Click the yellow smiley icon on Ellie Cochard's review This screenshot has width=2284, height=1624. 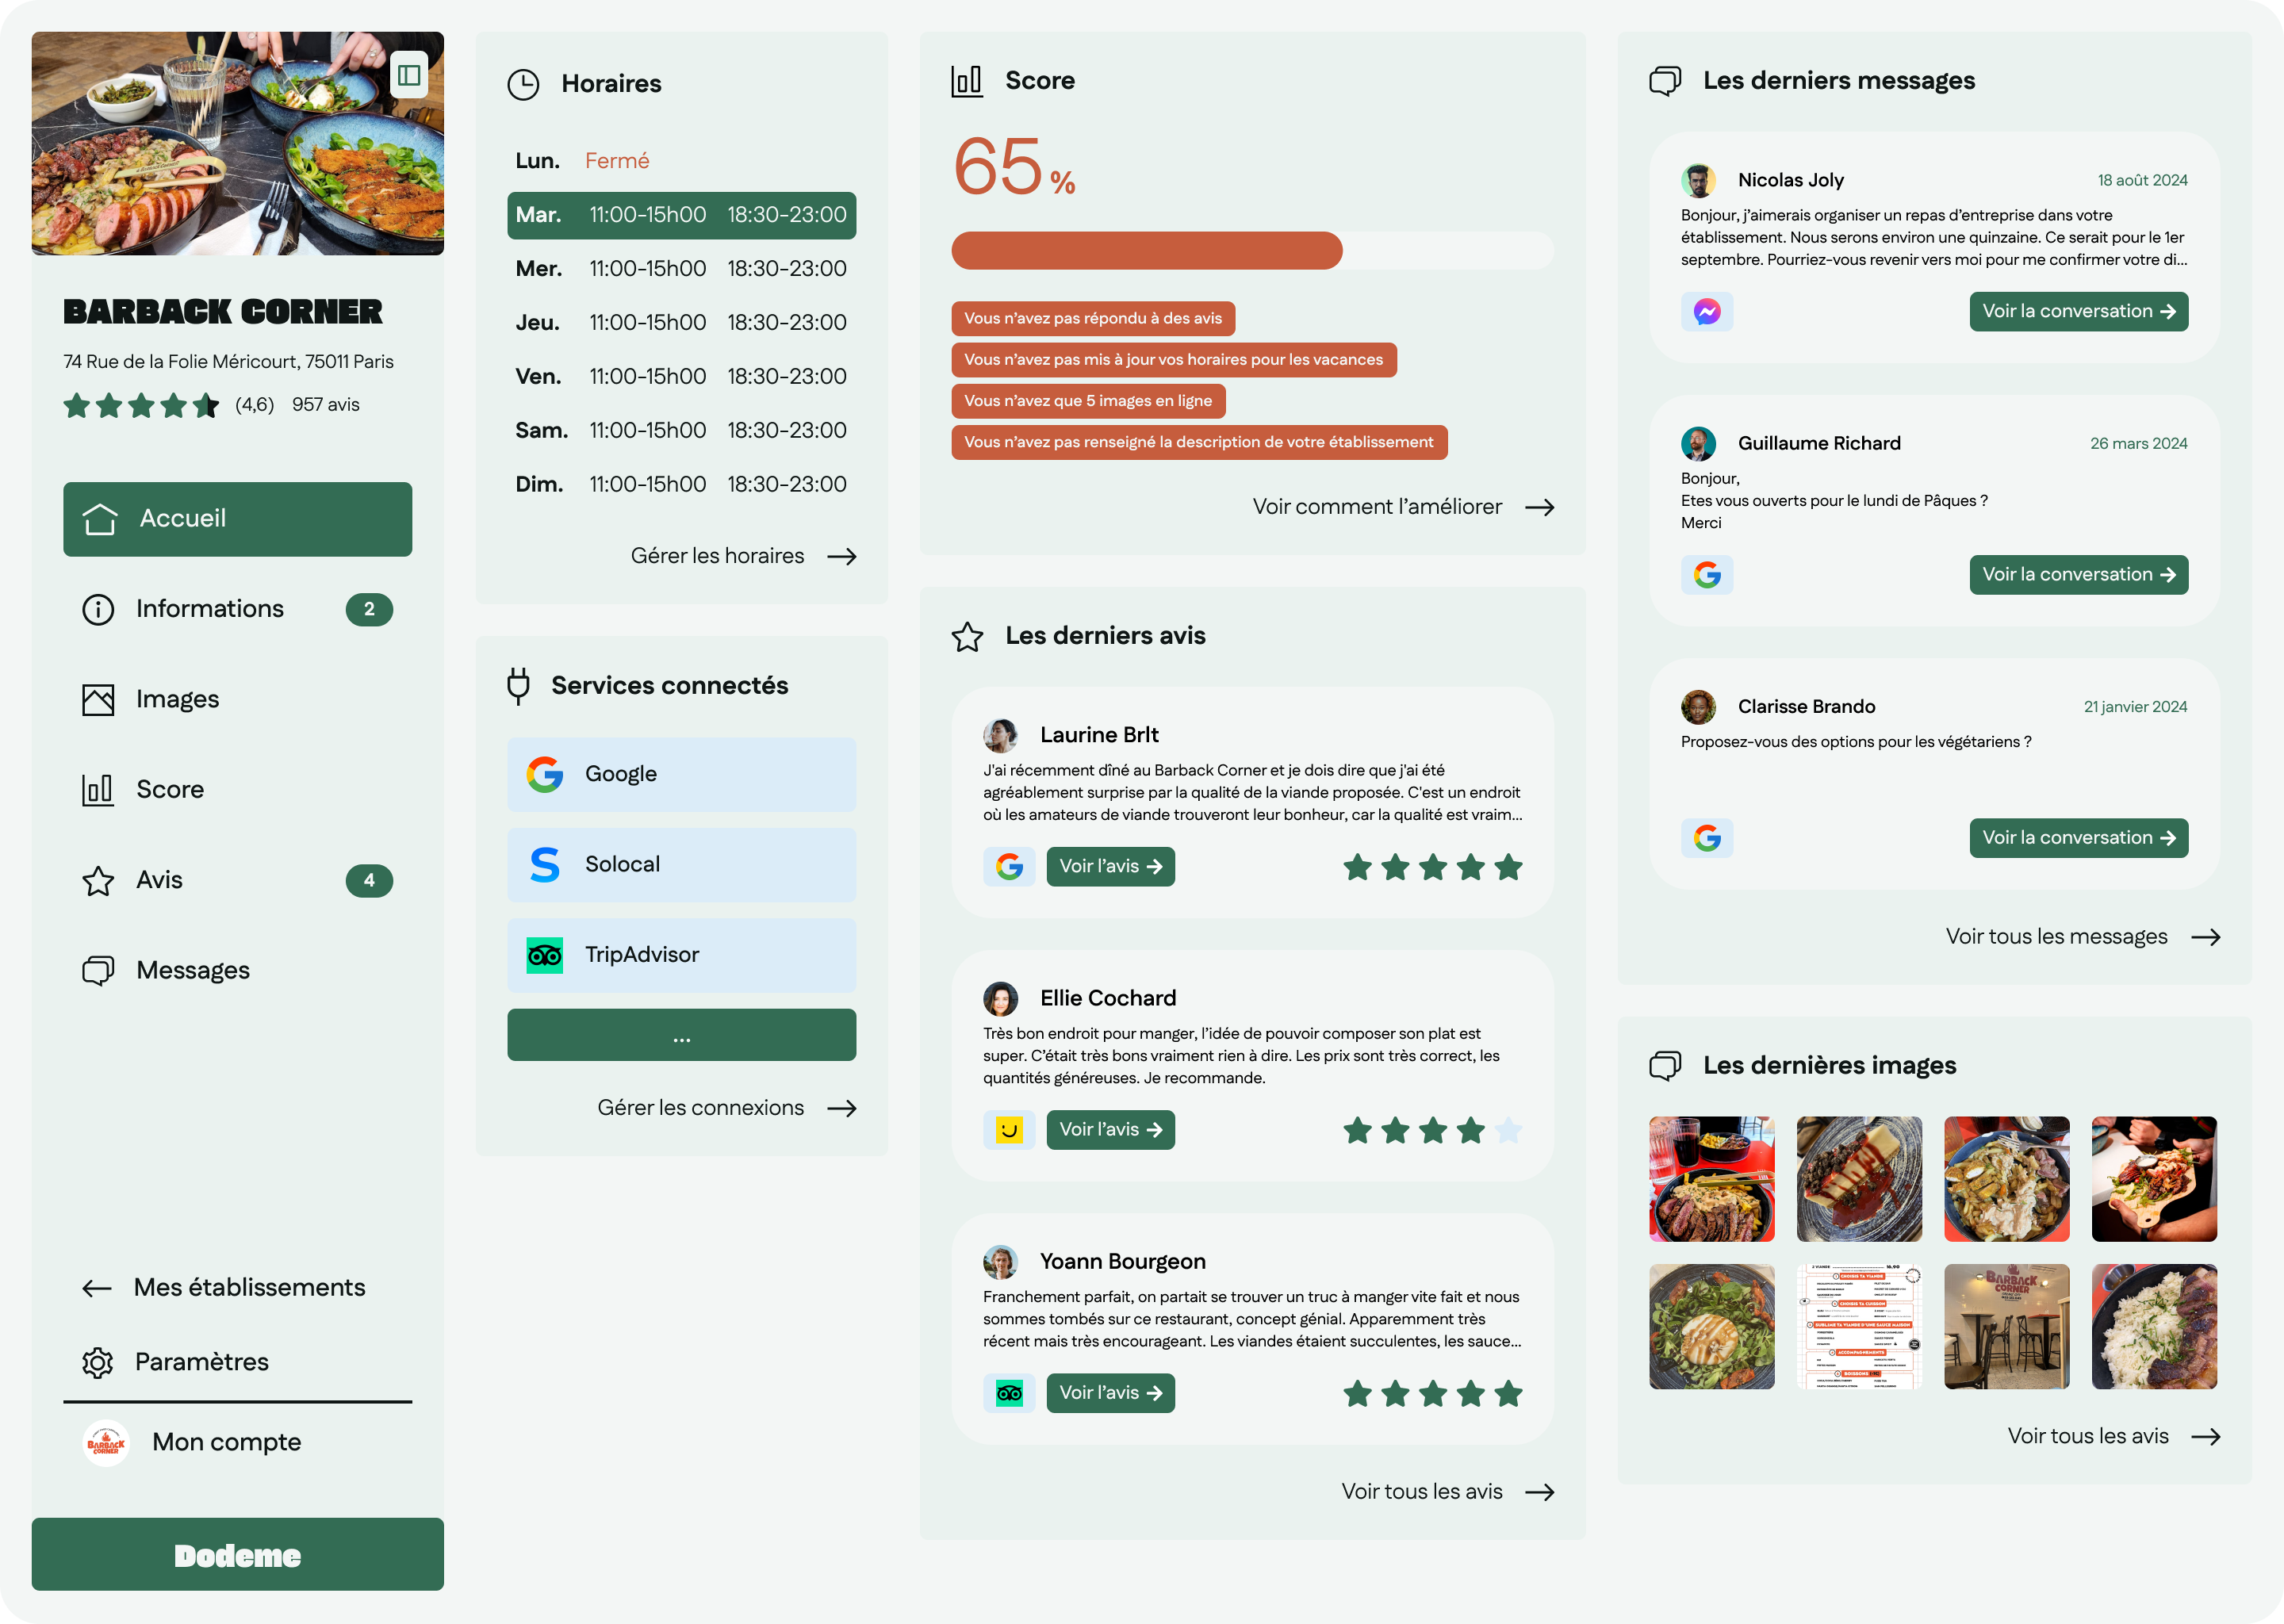(1008, 1130)
